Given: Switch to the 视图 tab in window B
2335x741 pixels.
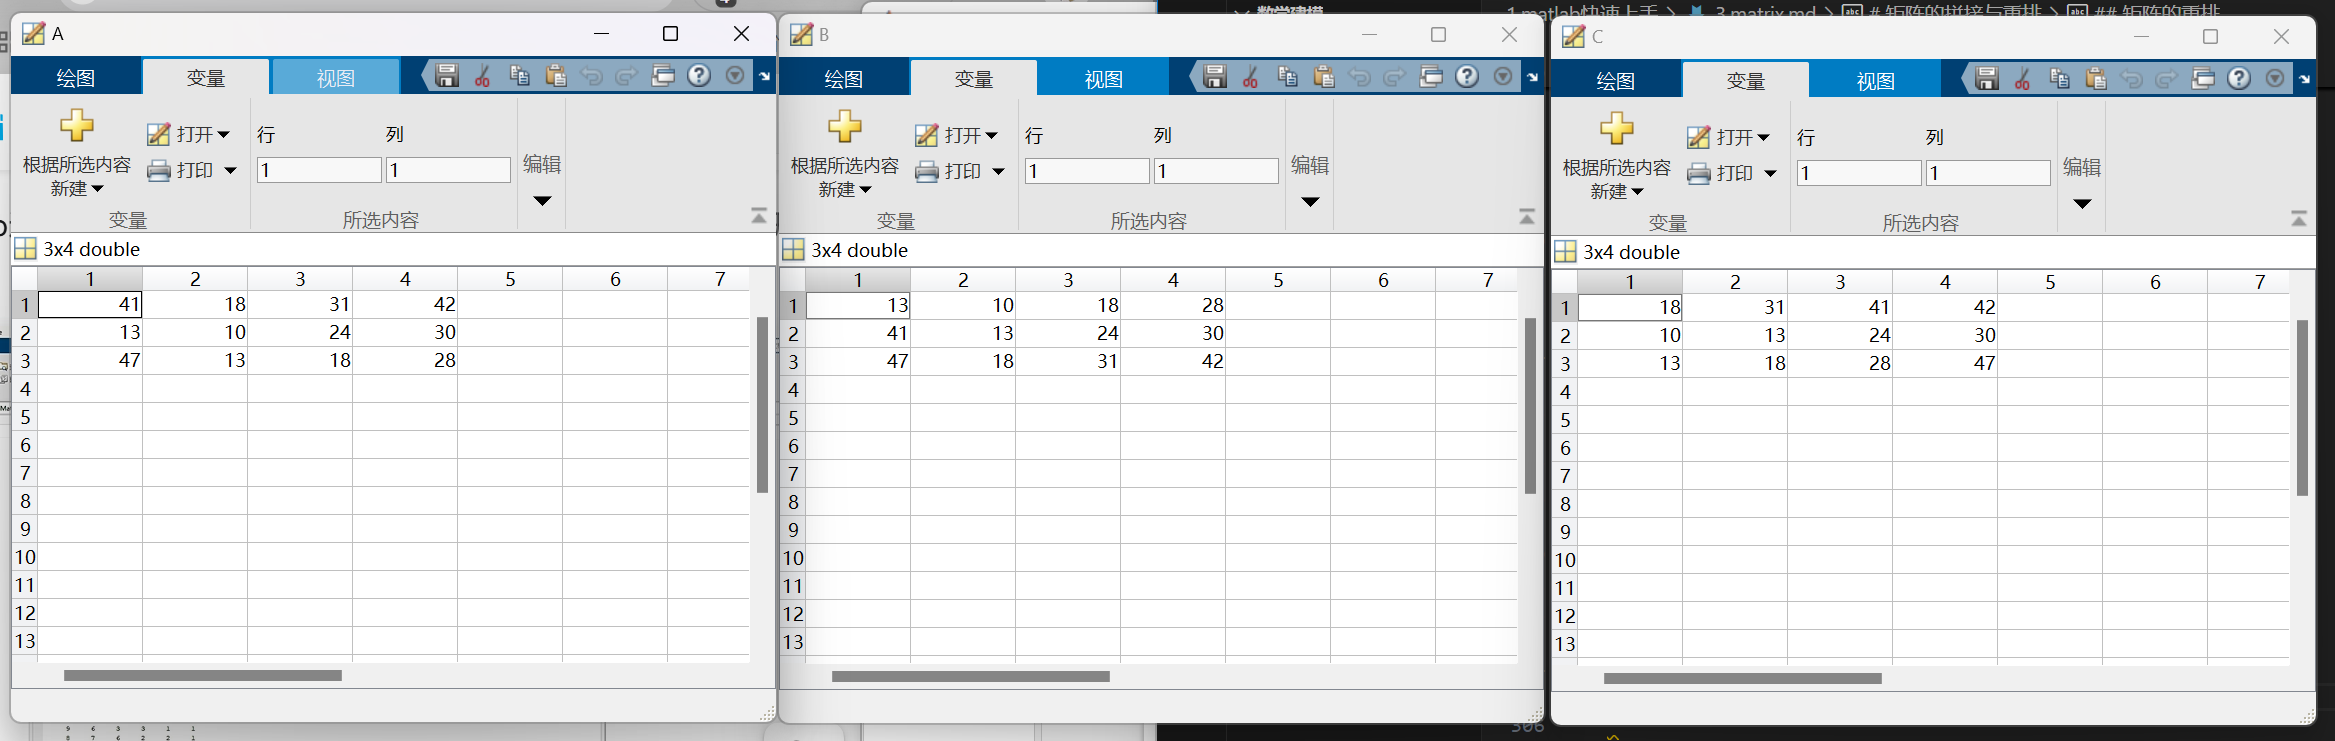Looking at the screenshot, I should coord(1103,79).
